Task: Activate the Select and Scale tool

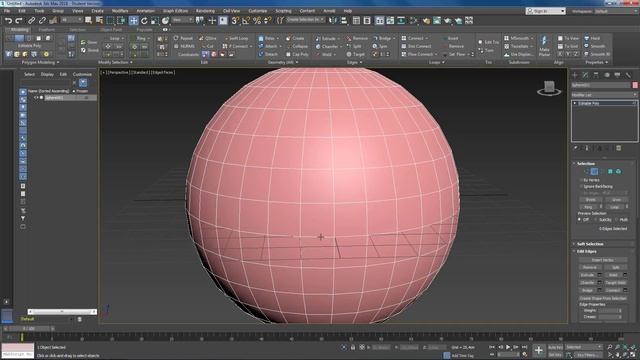Action: point(155,20)
